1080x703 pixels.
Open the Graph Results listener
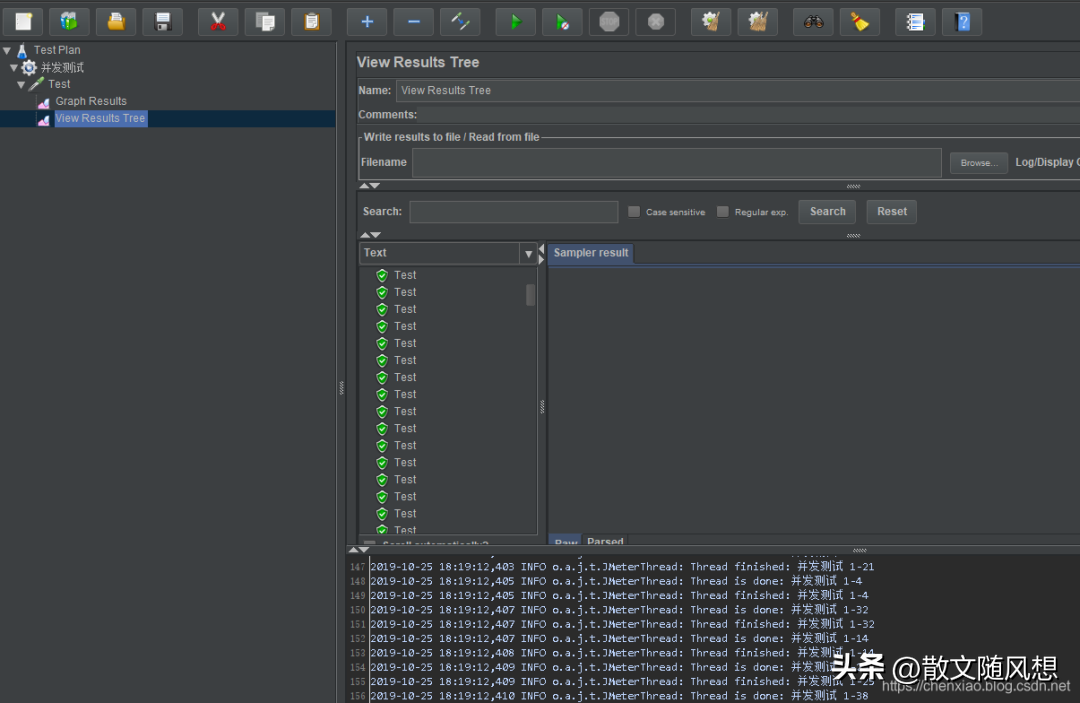pos(91,101)
